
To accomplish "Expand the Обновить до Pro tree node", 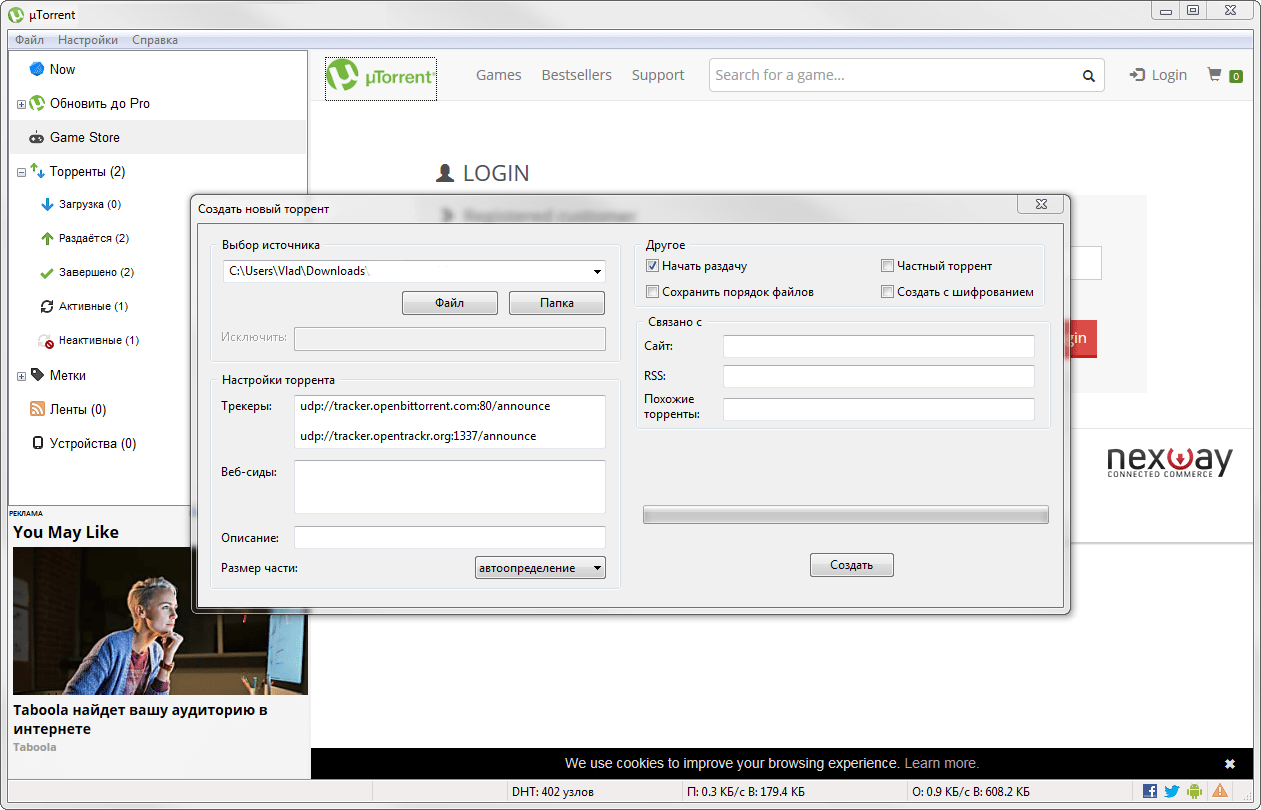I will (21, 104).
